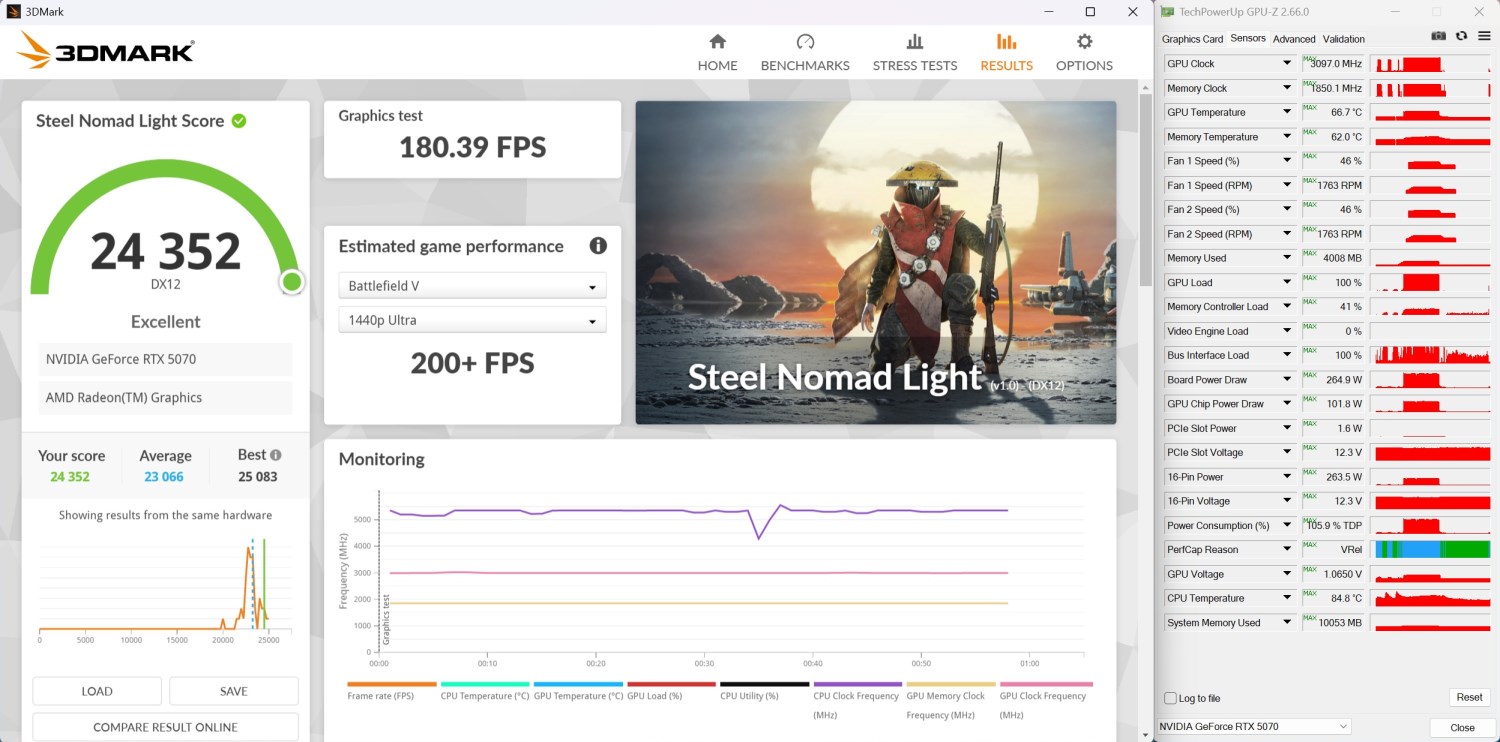Screen dimensions: 1500x742
Task: Select the Sensors tab in GPU-Z
Action: click(x=1248, y=39)
